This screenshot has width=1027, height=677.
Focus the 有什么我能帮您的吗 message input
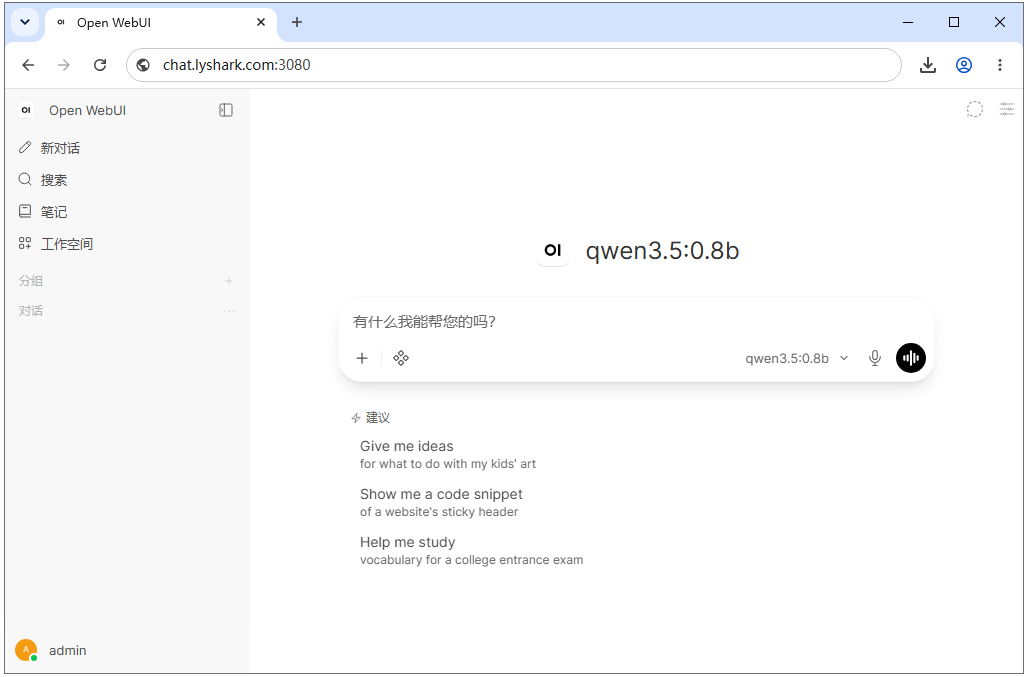[635, 321]
